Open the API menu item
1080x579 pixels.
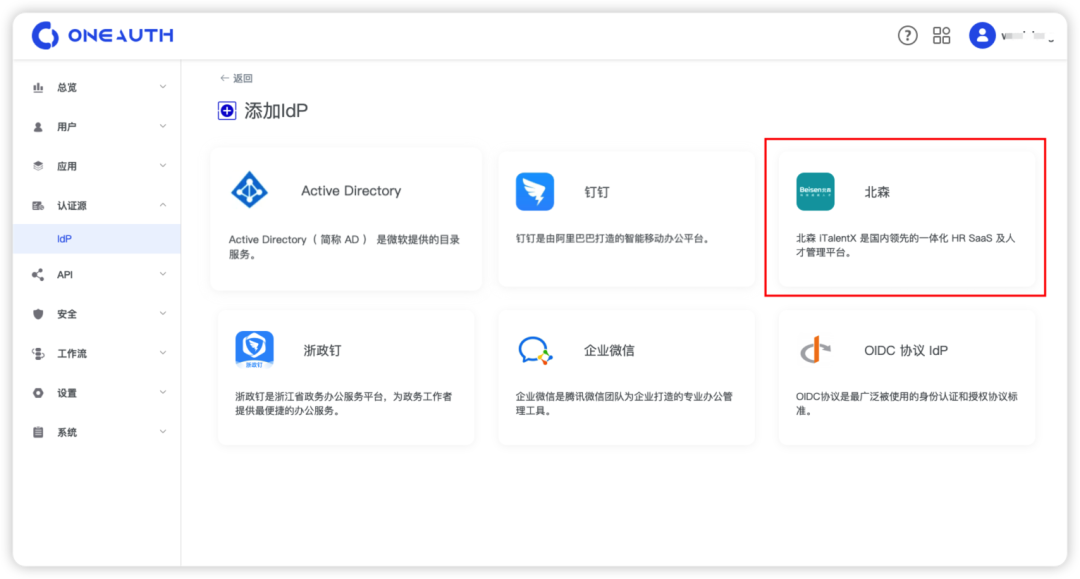pyautogui.click(x=97, y=275)
